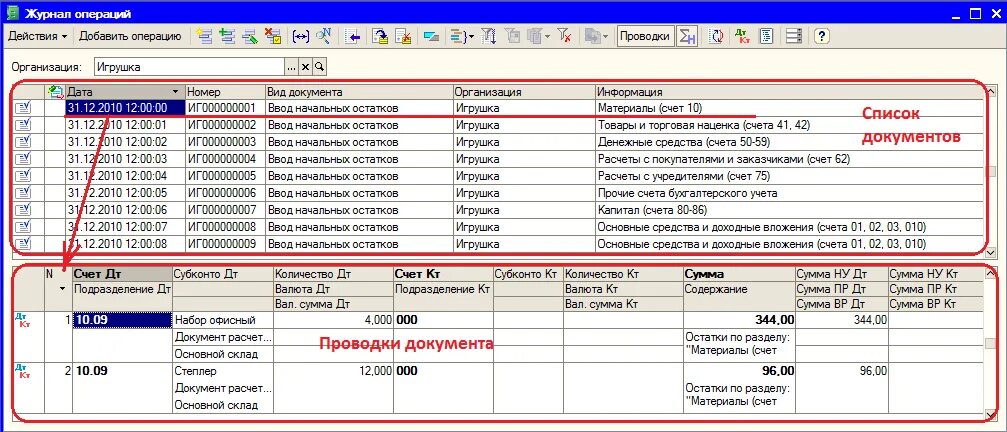
Task: Refresh the list with the refresh icon
Action: pyautogui.click(x=716, y=37)
